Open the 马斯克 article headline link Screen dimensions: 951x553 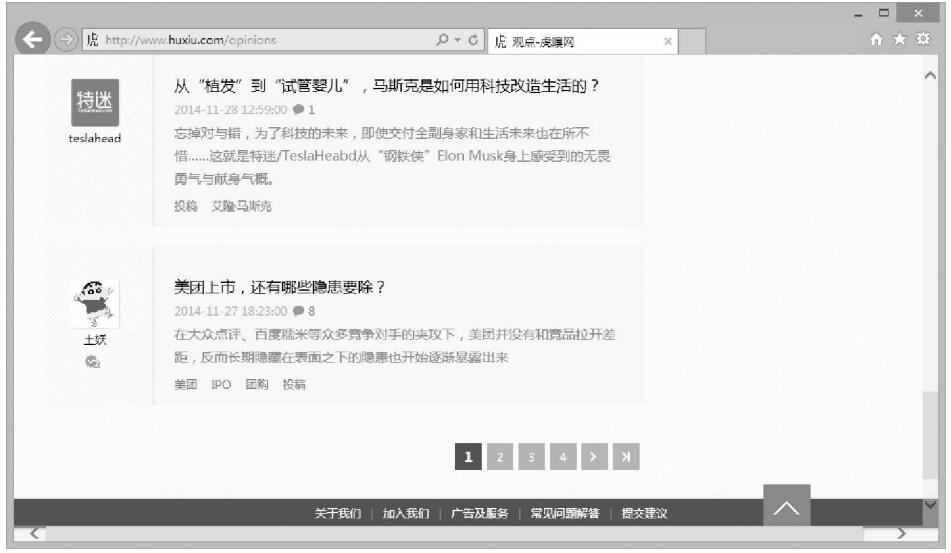pyautogui.click(x=386, y=86)
